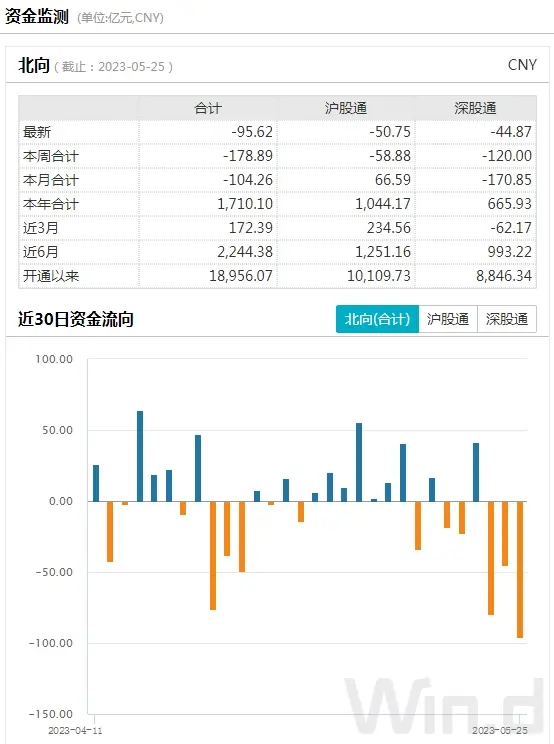Click the first blue bar for 2023-04-11
Screen dimensions: 554x744
pos(96,483)
